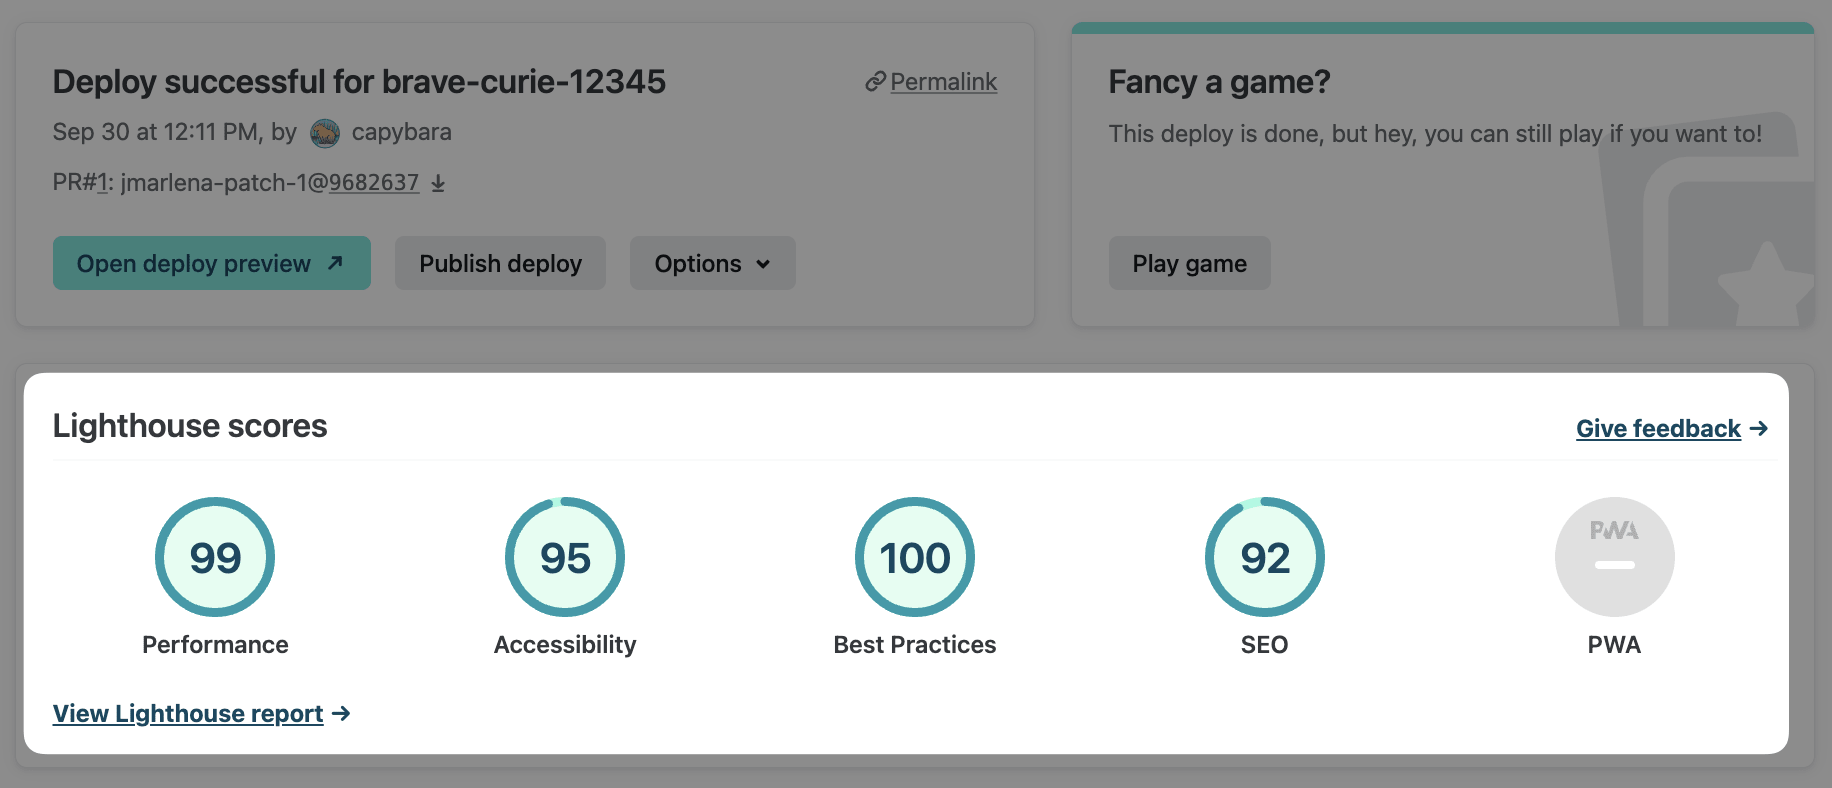The image size is (1832, 788).
Task: Click the Accessibility score 95 circle
Action: [x=565, y=557]
